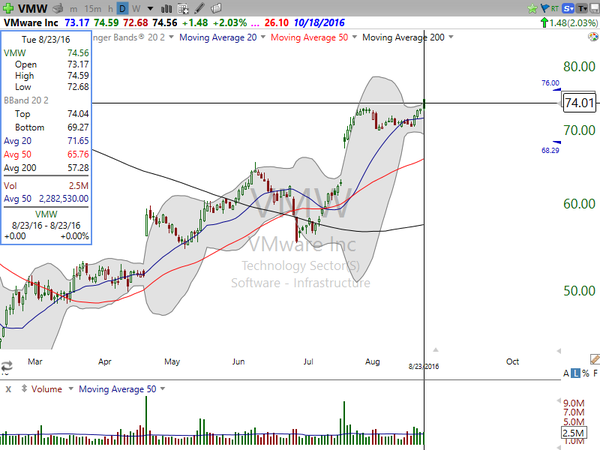Click the Volume indicator label

[x=46, y=389]
